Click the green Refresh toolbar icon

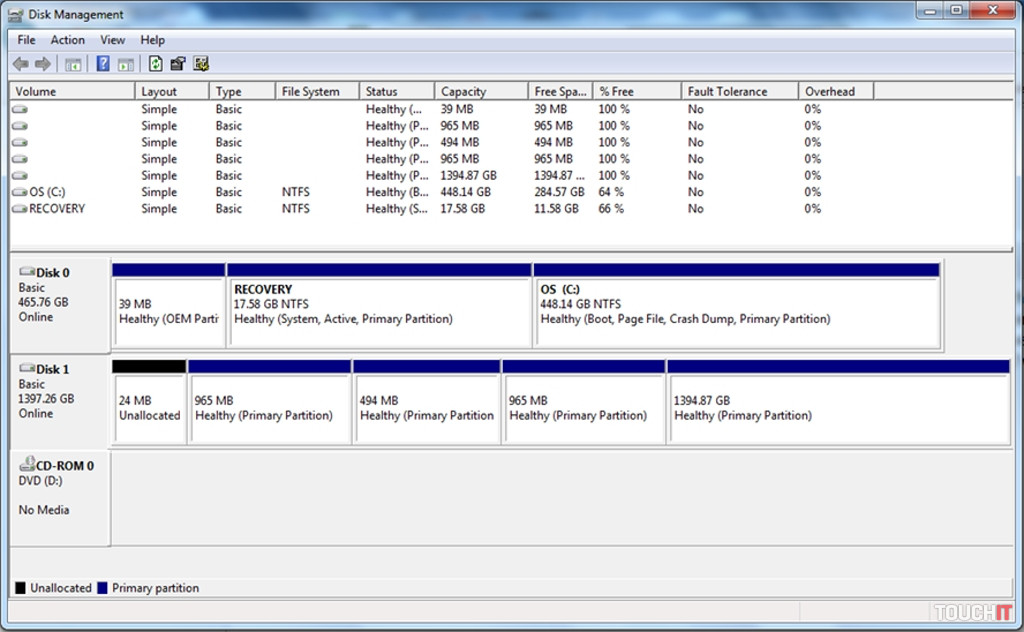[x=155, y=64]
